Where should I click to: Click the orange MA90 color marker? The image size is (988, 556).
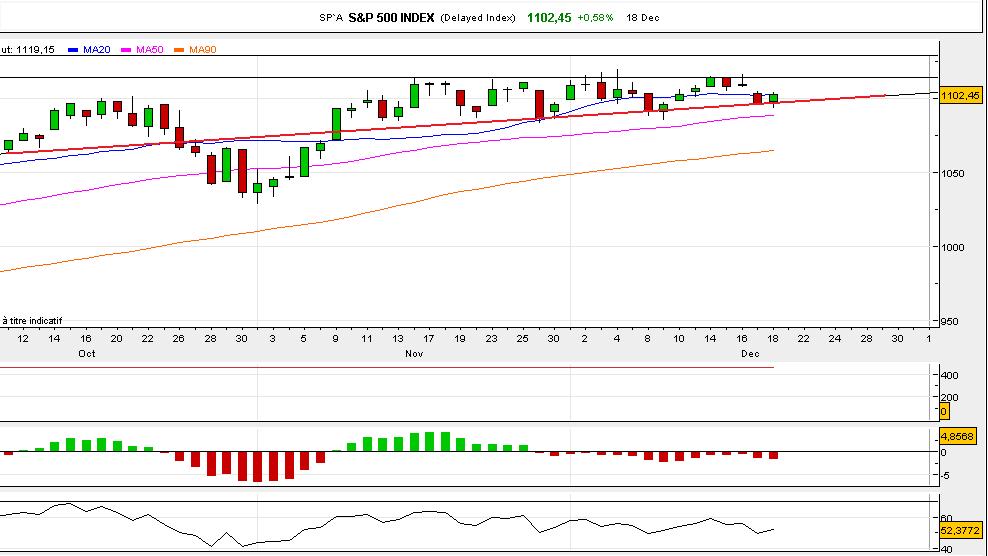[179, 50]
